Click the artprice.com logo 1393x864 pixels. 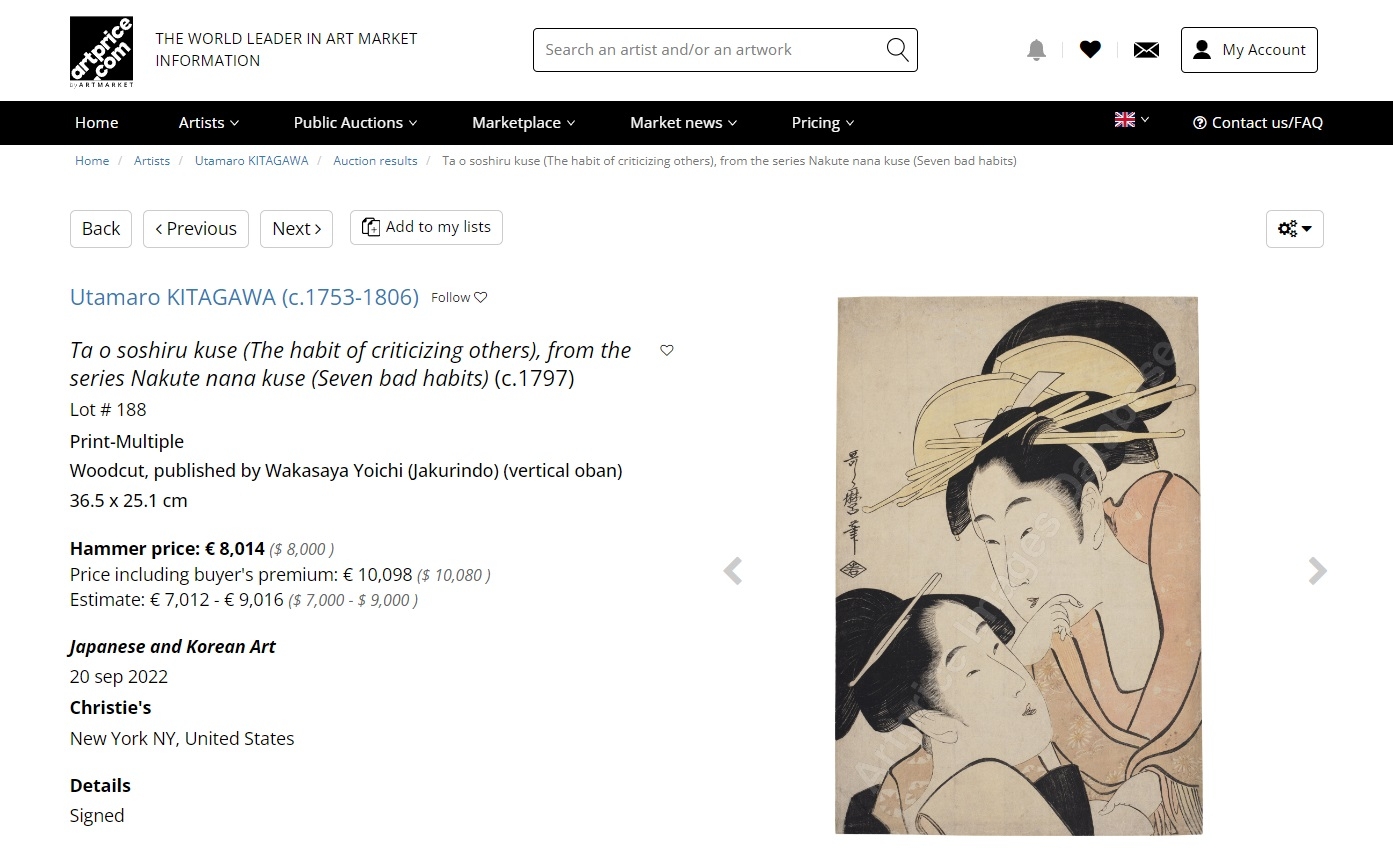tap(101, 52)
